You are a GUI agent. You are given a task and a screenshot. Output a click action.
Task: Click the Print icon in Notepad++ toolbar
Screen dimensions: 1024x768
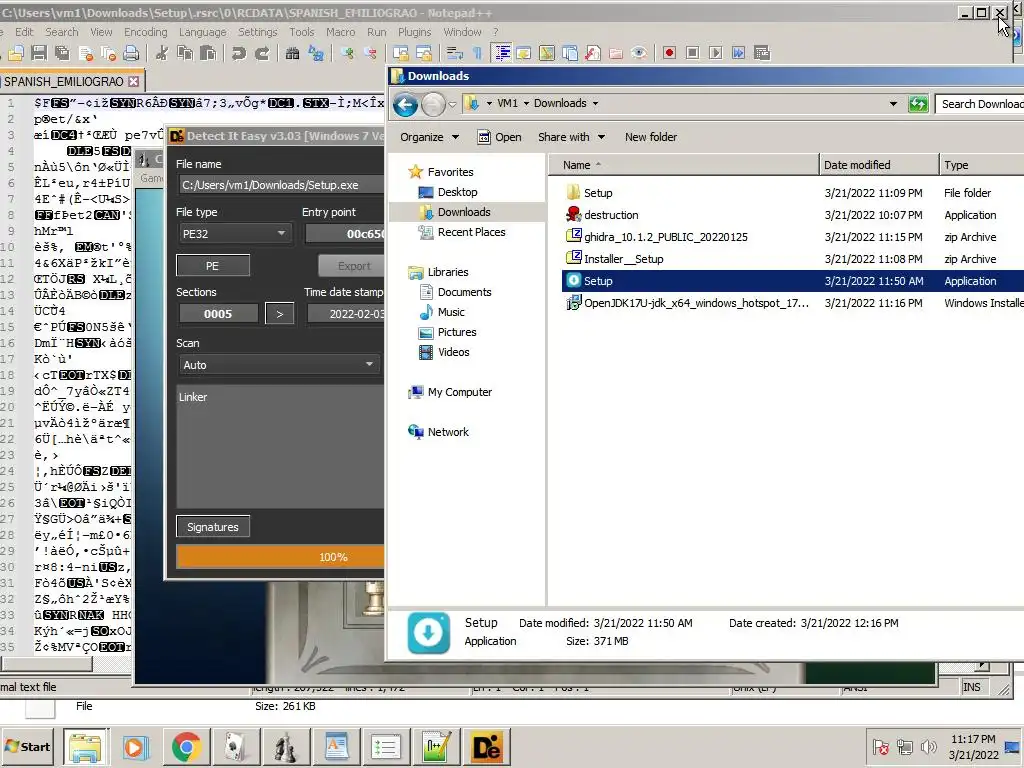click(x=131, y=53)
